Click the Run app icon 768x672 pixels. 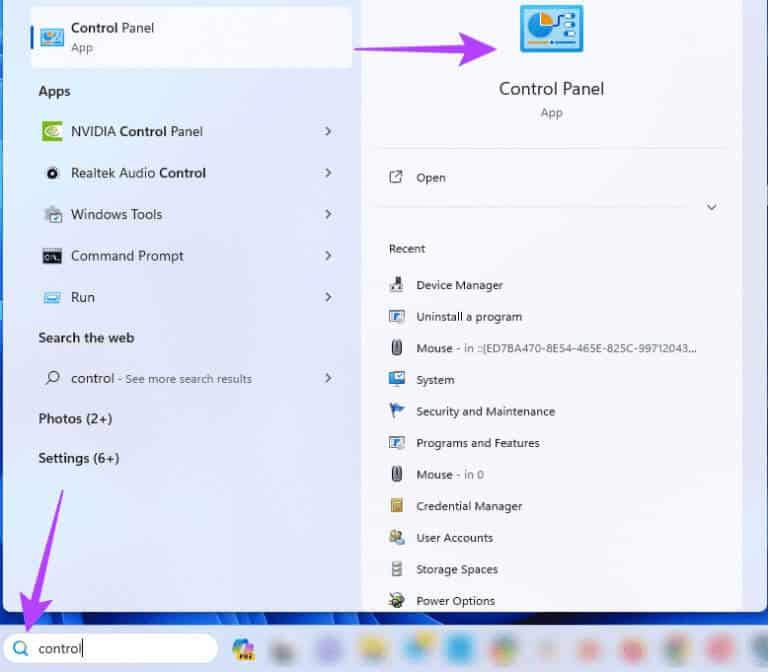pyautogui.click(x=52, y=297)
